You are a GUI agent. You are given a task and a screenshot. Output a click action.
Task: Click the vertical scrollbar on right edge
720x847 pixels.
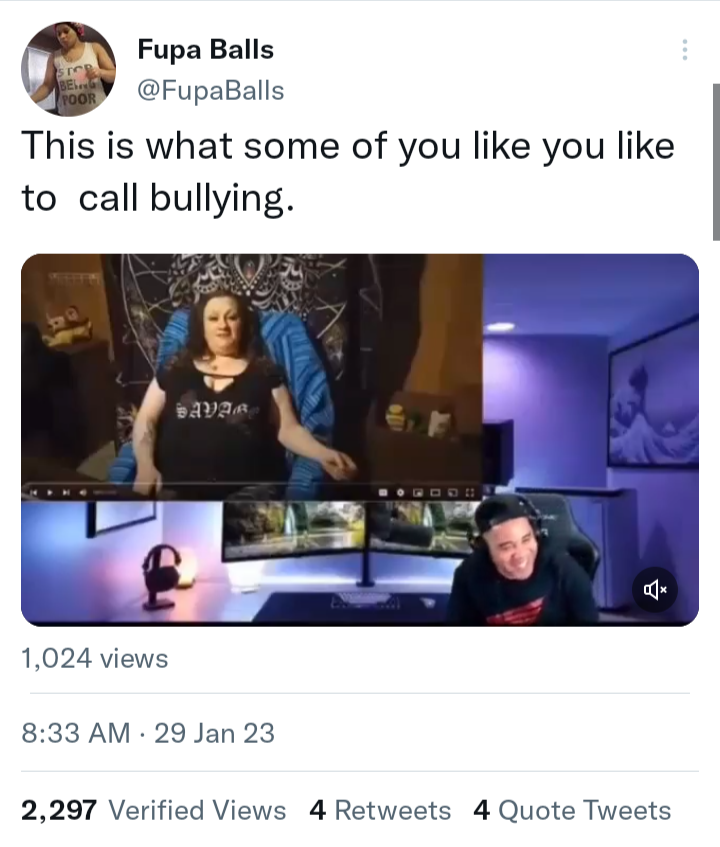(x=716, y=162)
